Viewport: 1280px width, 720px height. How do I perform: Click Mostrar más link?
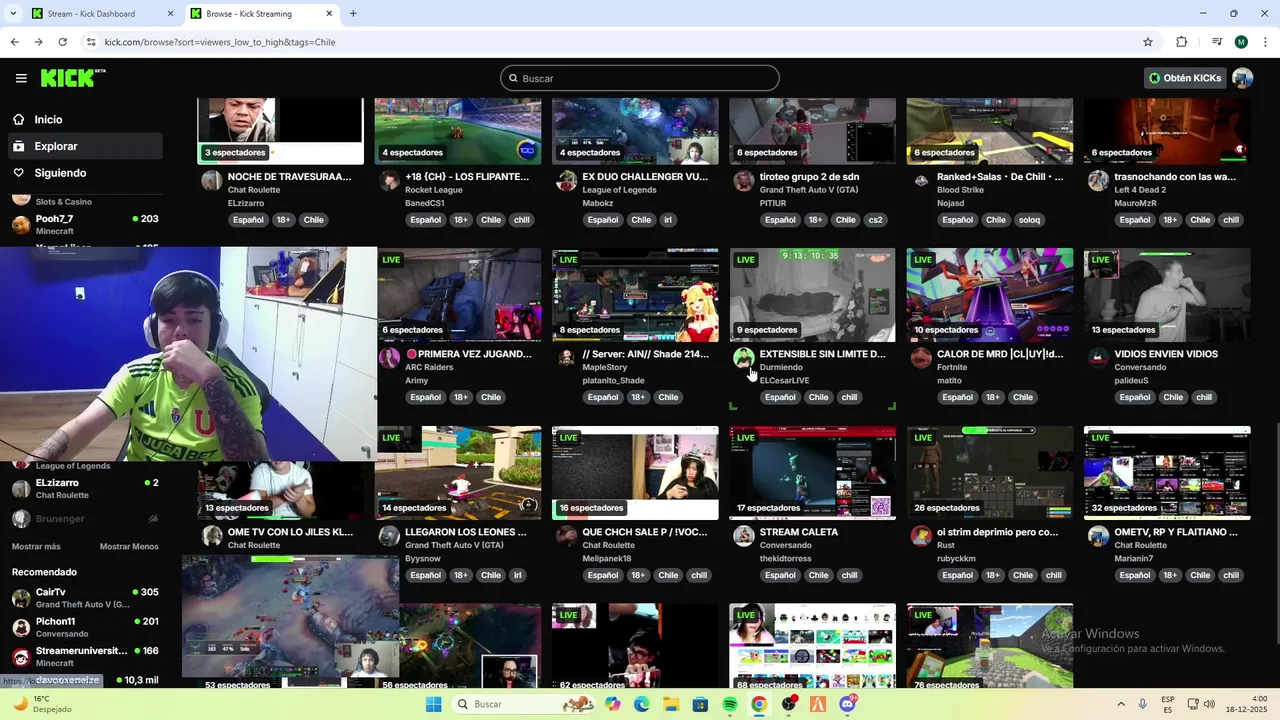pos(36,547)
